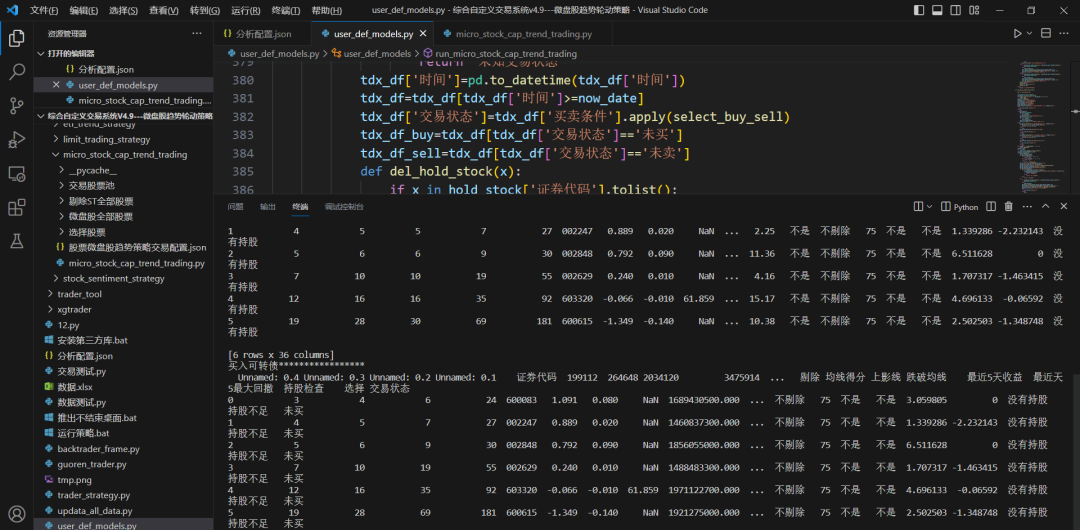This screenshot has height=530, width=1080.
Task: Open the run button dropdown arrow
Action: [x=1030, y=33]
